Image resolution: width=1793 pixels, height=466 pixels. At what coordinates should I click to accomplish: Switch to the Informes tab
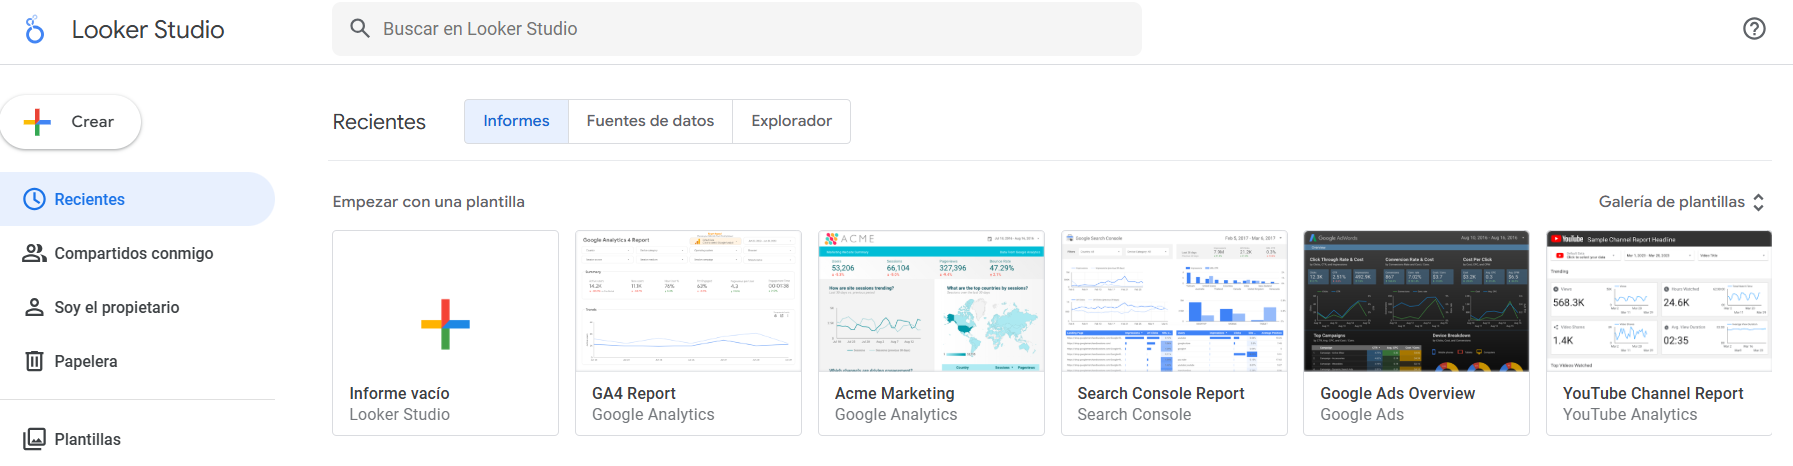pos(516,121)
